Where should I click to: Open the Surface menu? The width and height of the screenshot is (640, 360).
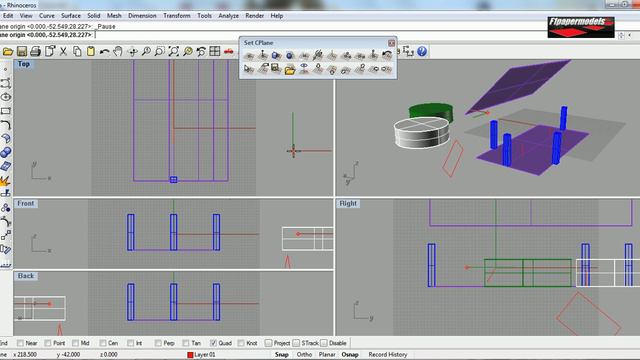[x=71, y=16]
